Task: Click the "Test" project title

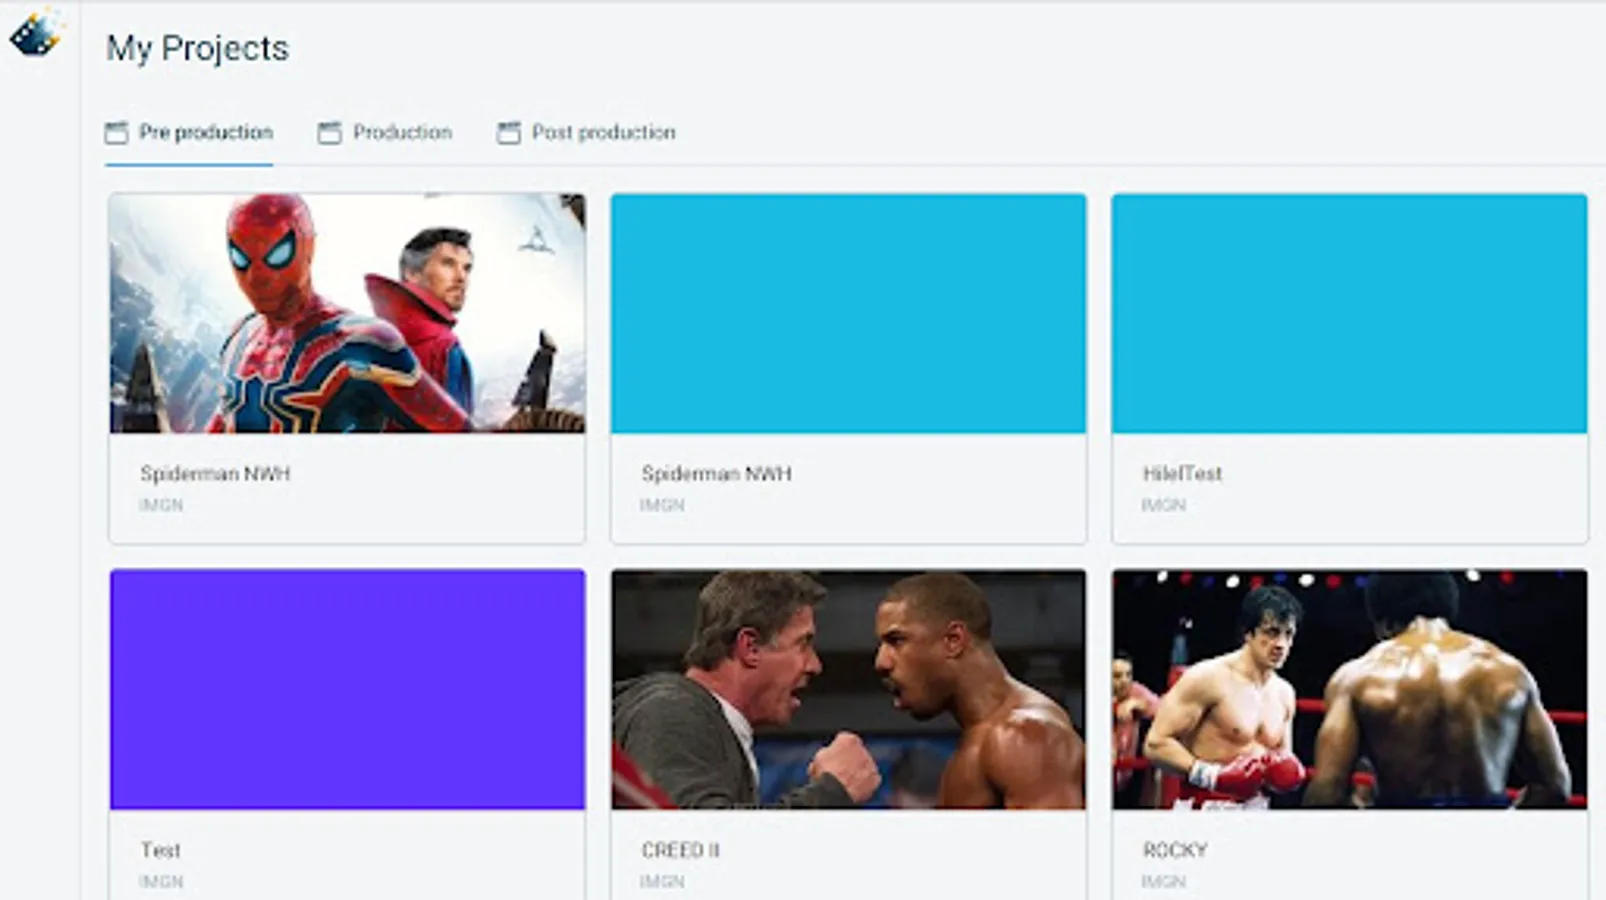Action: pyautogui.click(x=160, y=850)
